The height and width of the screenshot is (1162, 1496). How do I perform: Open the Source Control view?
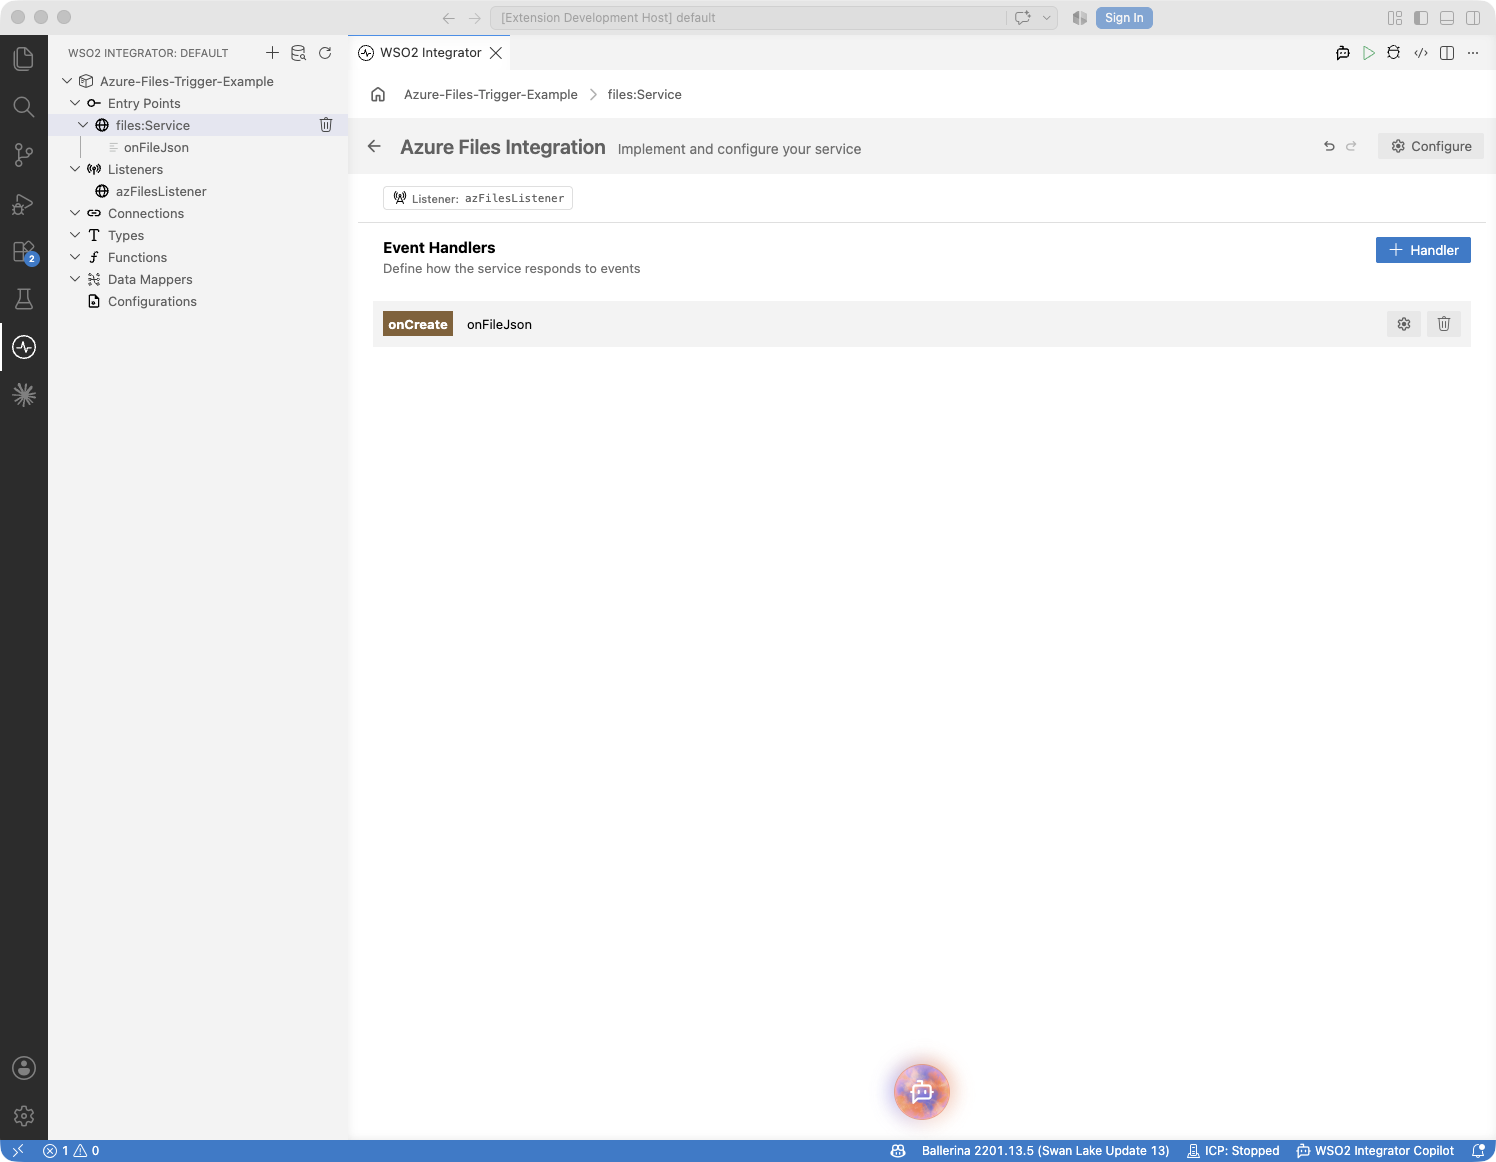pyautogui.click(x=24, y=155)
